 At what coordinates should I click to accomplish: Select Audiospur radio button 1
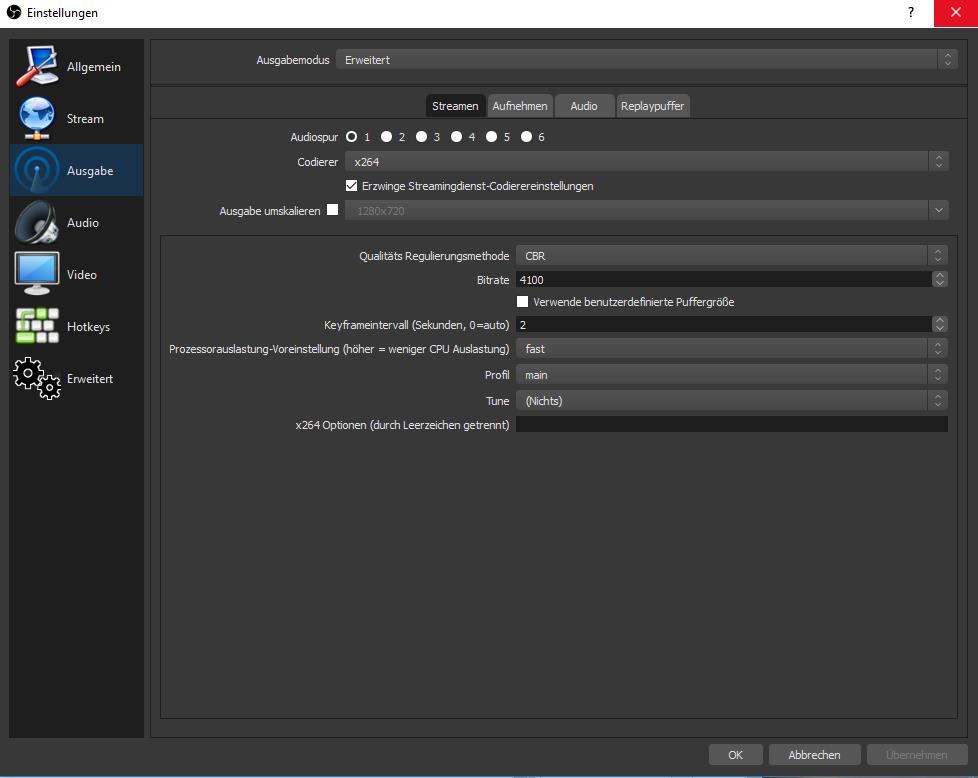(x=352, y=137)
